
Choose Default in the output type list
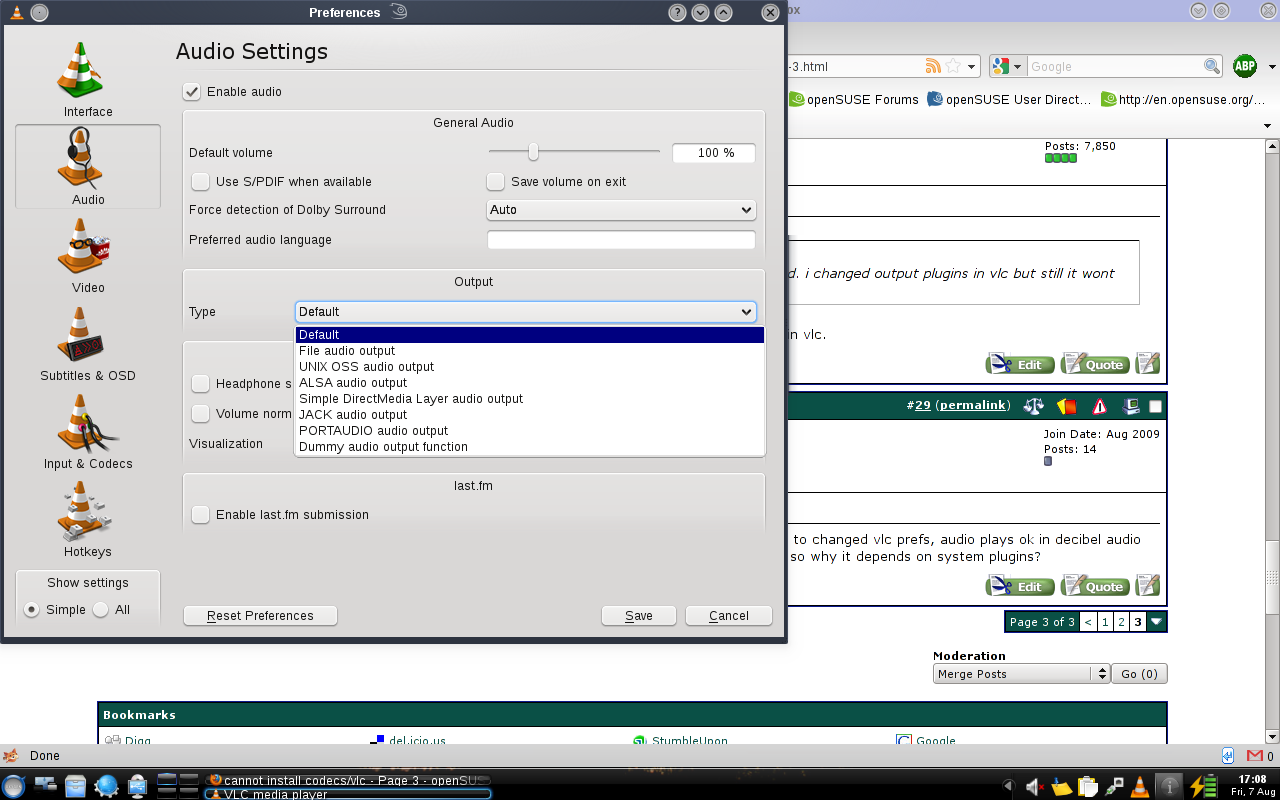[529, 335]
